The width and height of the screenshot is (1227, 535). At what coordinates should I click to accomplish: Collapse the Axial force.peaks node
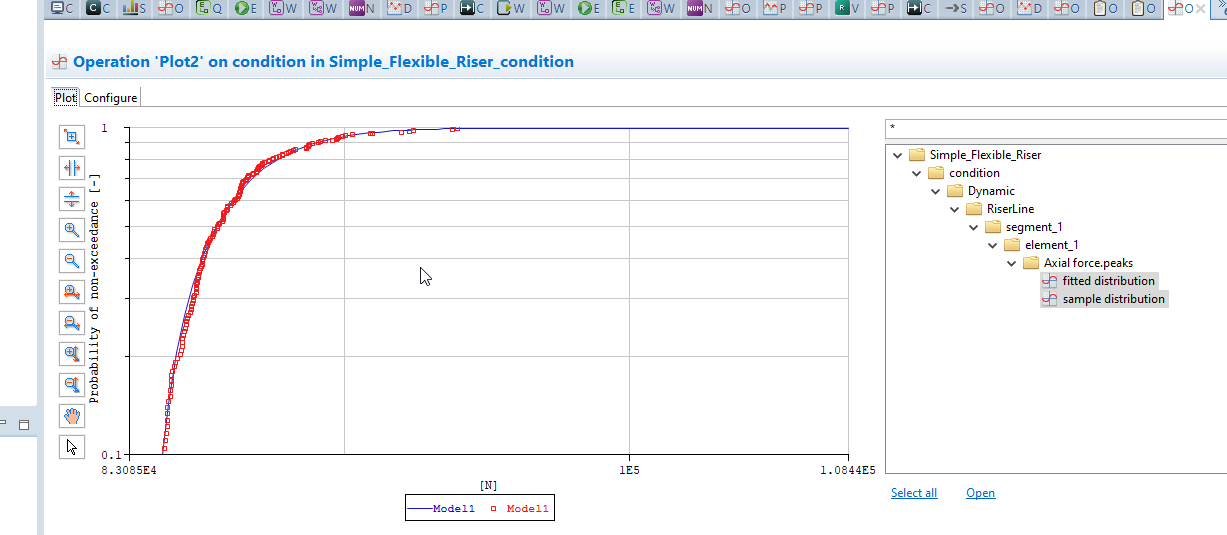(1012, 263)
